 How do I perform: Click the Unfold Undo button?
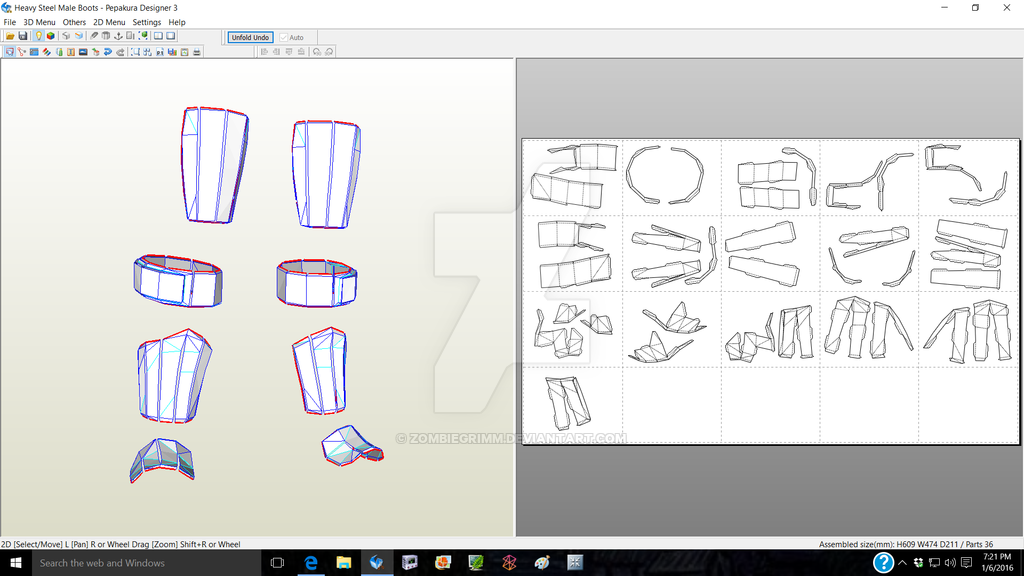[250, 37]
